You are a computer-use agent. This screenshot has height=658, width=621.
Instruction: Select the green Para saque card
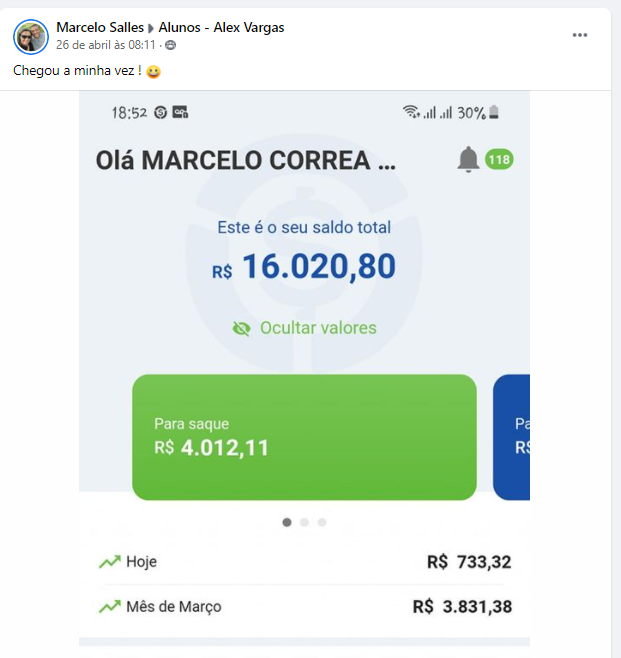304,437
